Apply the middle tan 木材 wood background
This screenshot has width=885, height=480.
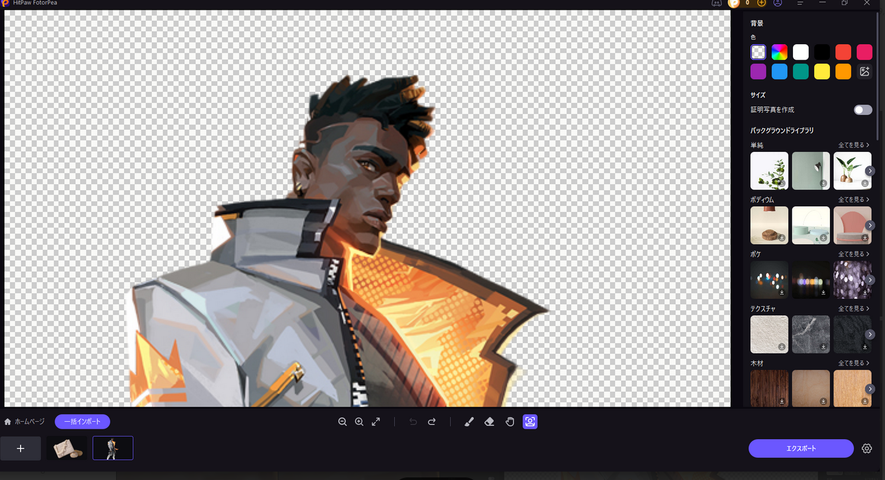811,389
